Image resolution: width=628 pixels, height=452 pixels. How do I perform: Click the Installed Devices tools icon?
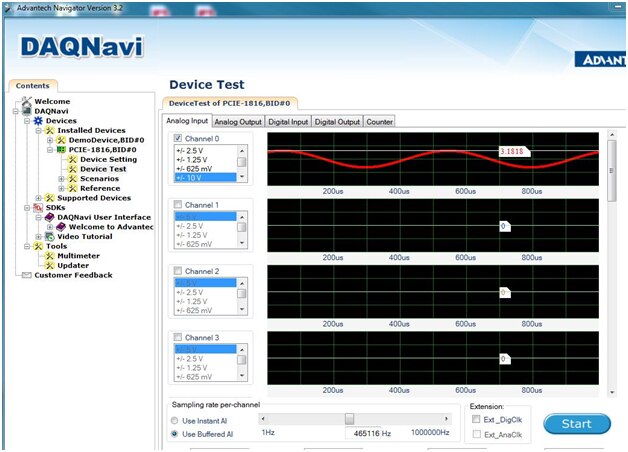click(50, 130)
